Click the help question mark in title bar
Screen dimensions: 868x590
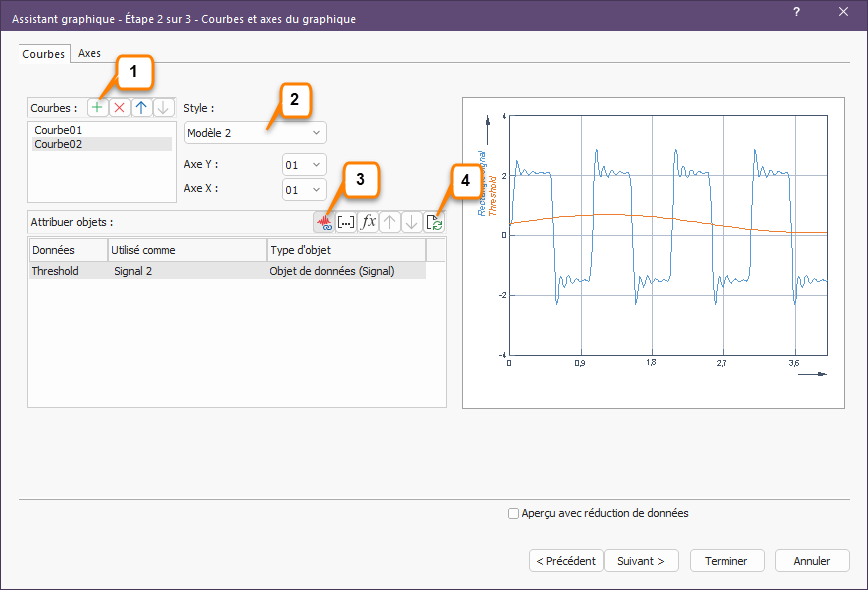point(796,12)
